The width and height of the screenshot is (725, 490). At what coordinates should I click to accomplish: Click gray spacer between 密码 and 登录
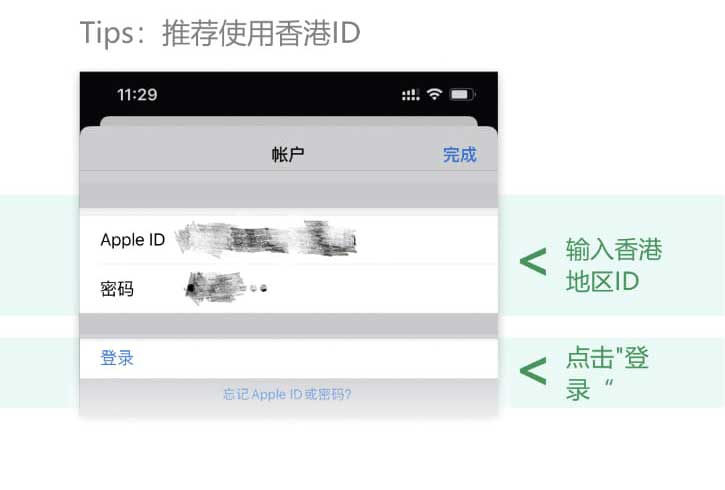pos(289,326)
